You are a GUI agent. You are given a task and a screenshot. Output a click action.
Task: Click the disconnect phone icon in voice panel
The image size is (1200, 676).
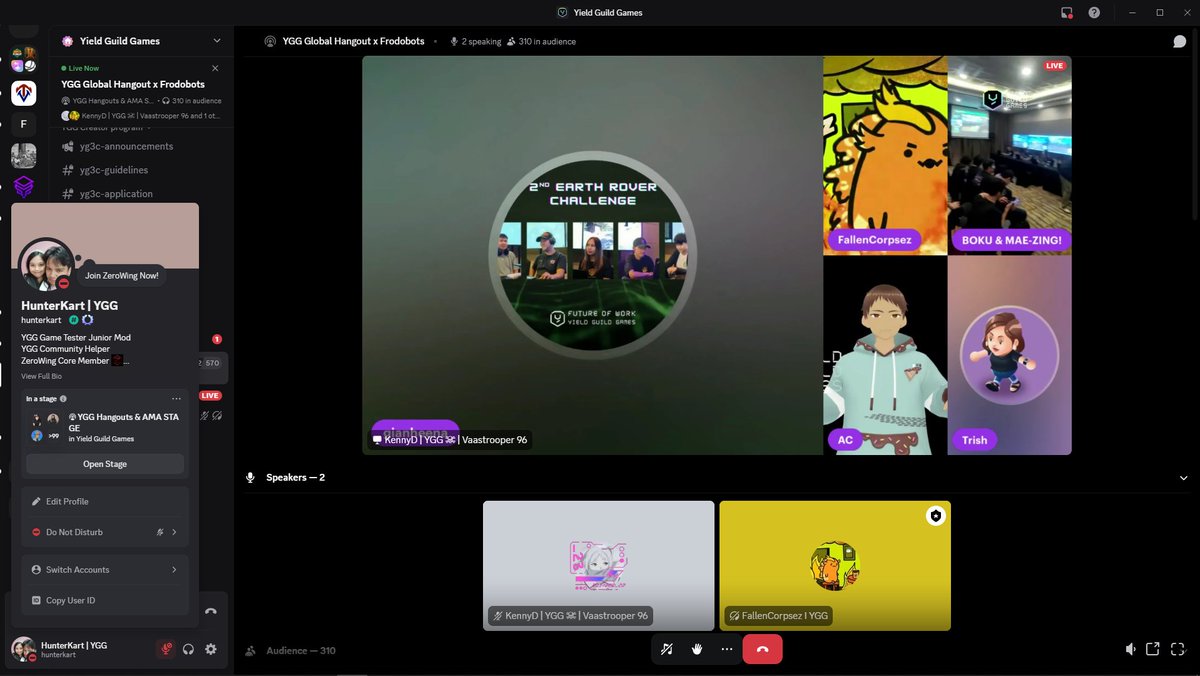pyautogui.click(x=210, y=611)
